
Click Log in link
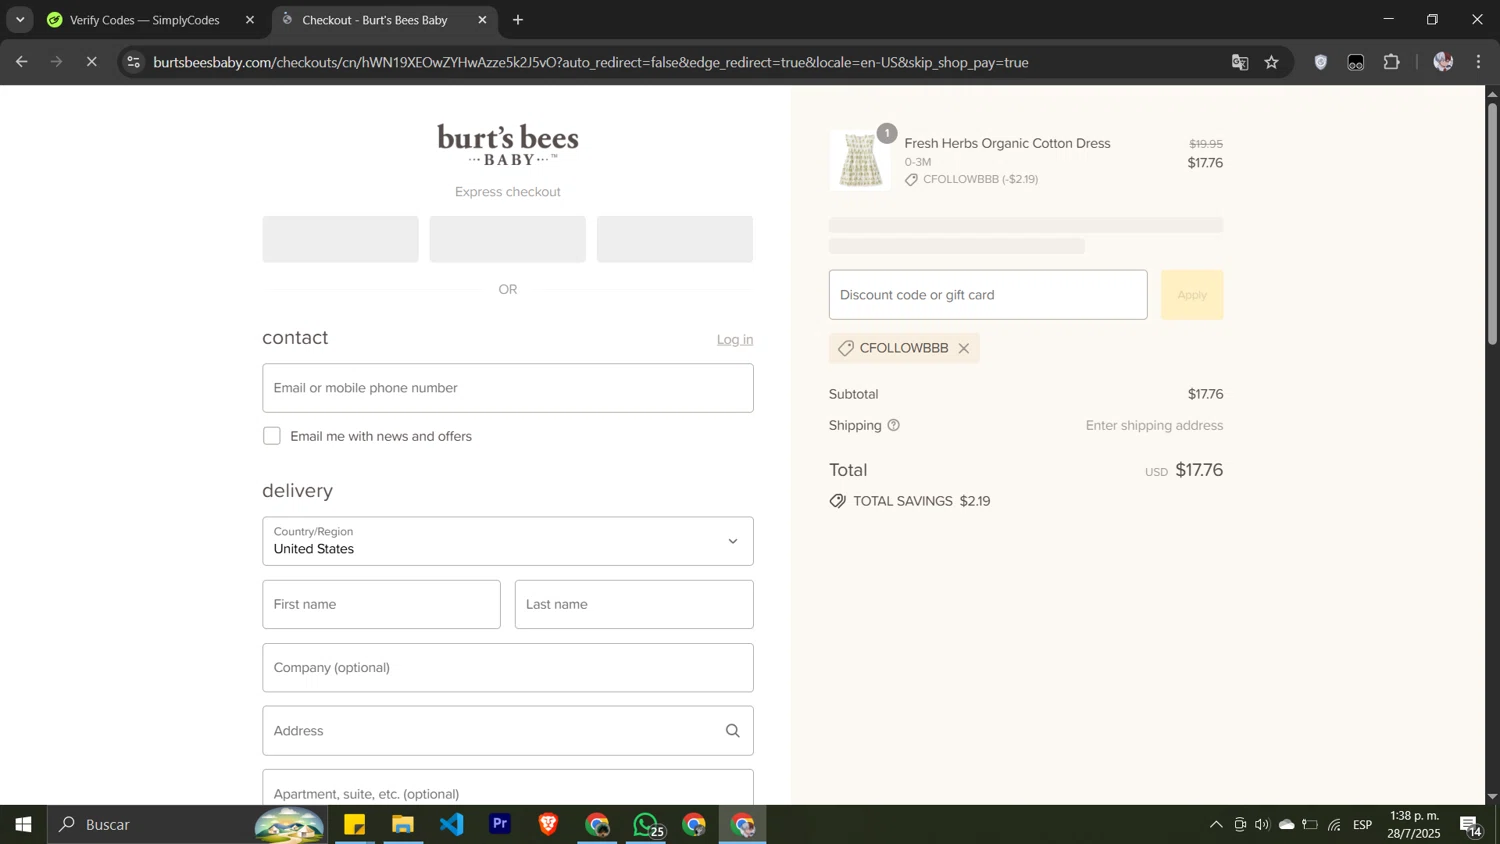[735, 340]
